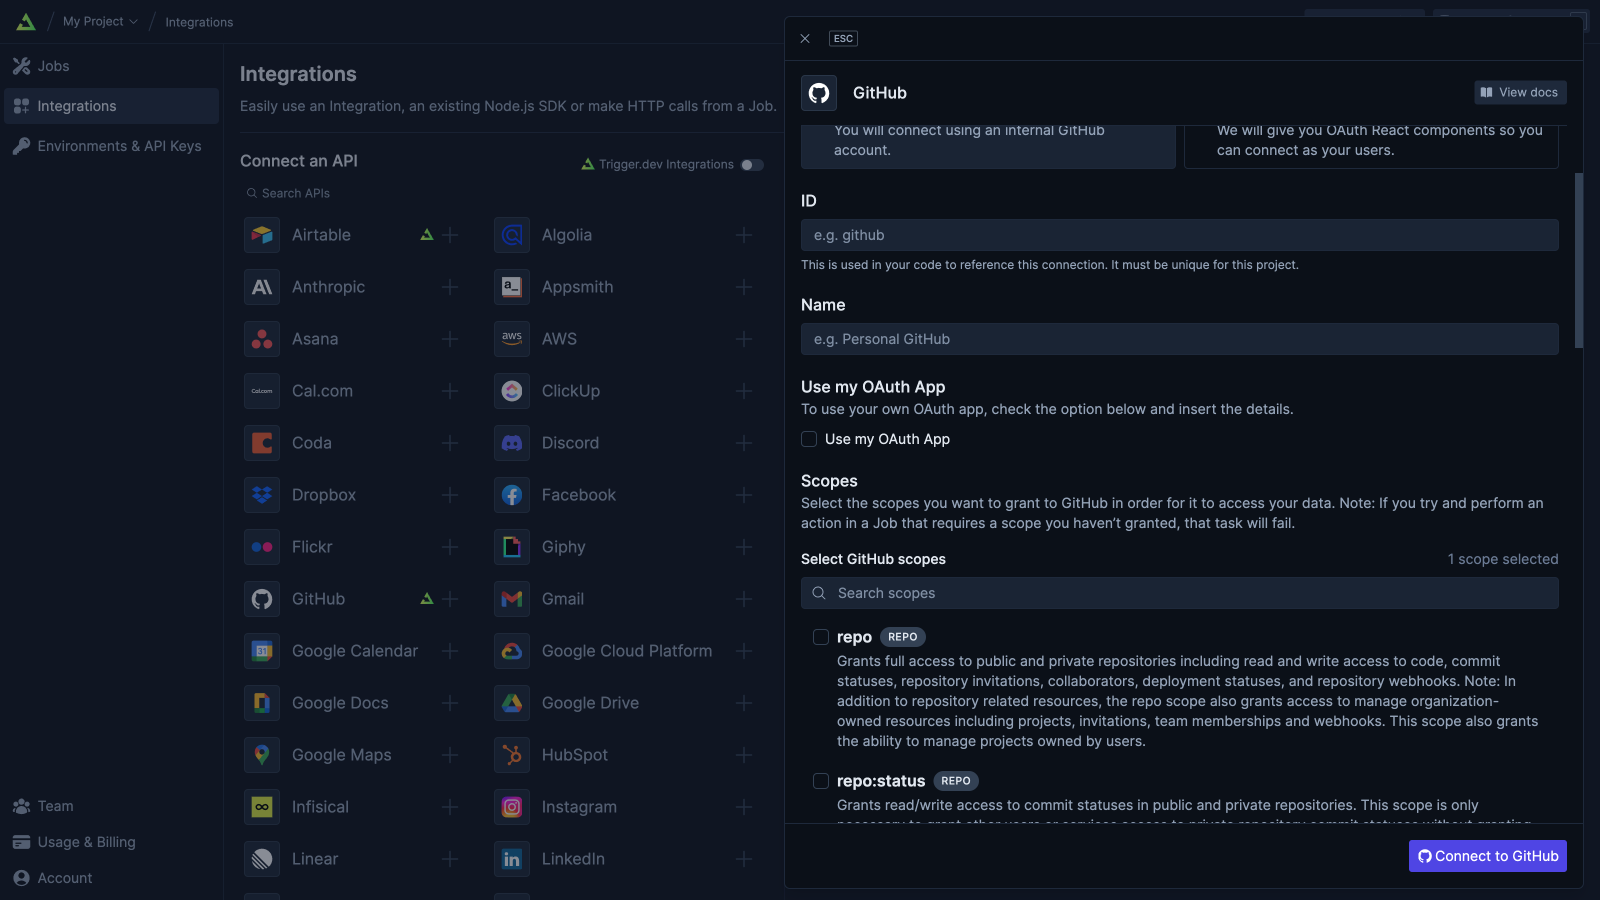1600x900 pixels.
Task: Choose the Coda logo icon
Action: (x=262, y=443)
